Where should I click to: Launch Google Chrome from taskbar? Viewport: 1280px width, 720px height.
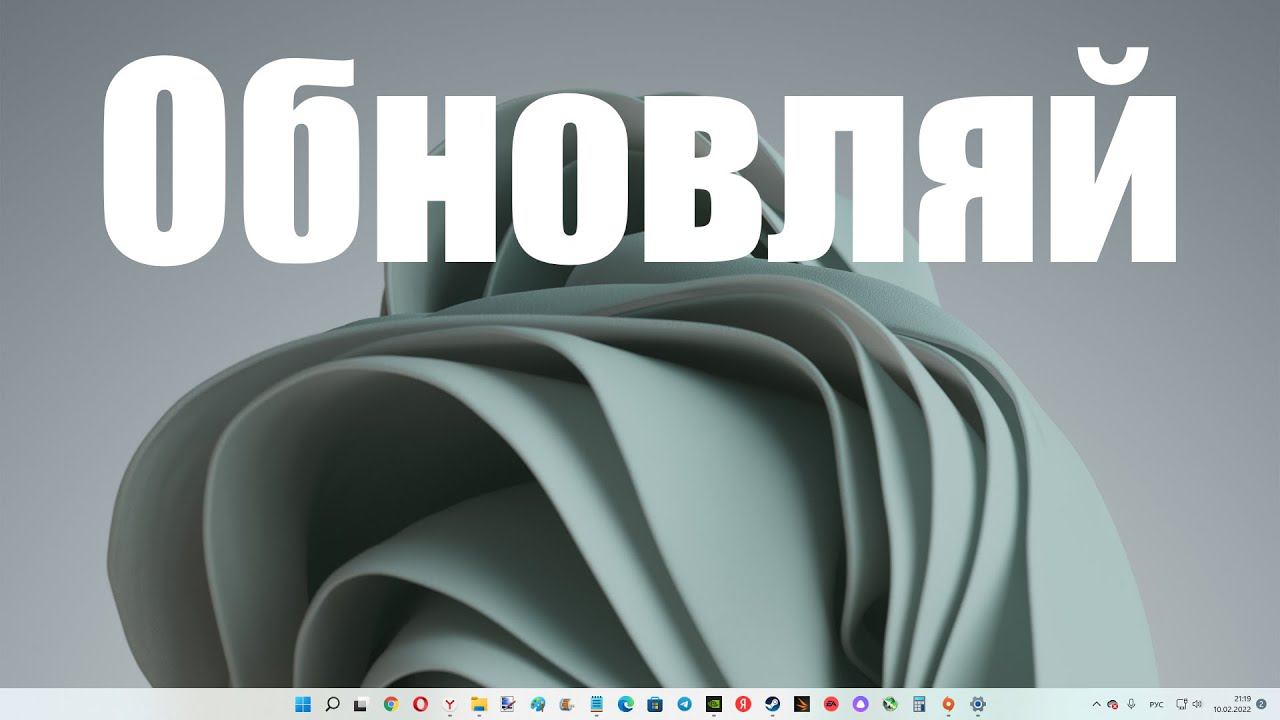pos(391,704)
